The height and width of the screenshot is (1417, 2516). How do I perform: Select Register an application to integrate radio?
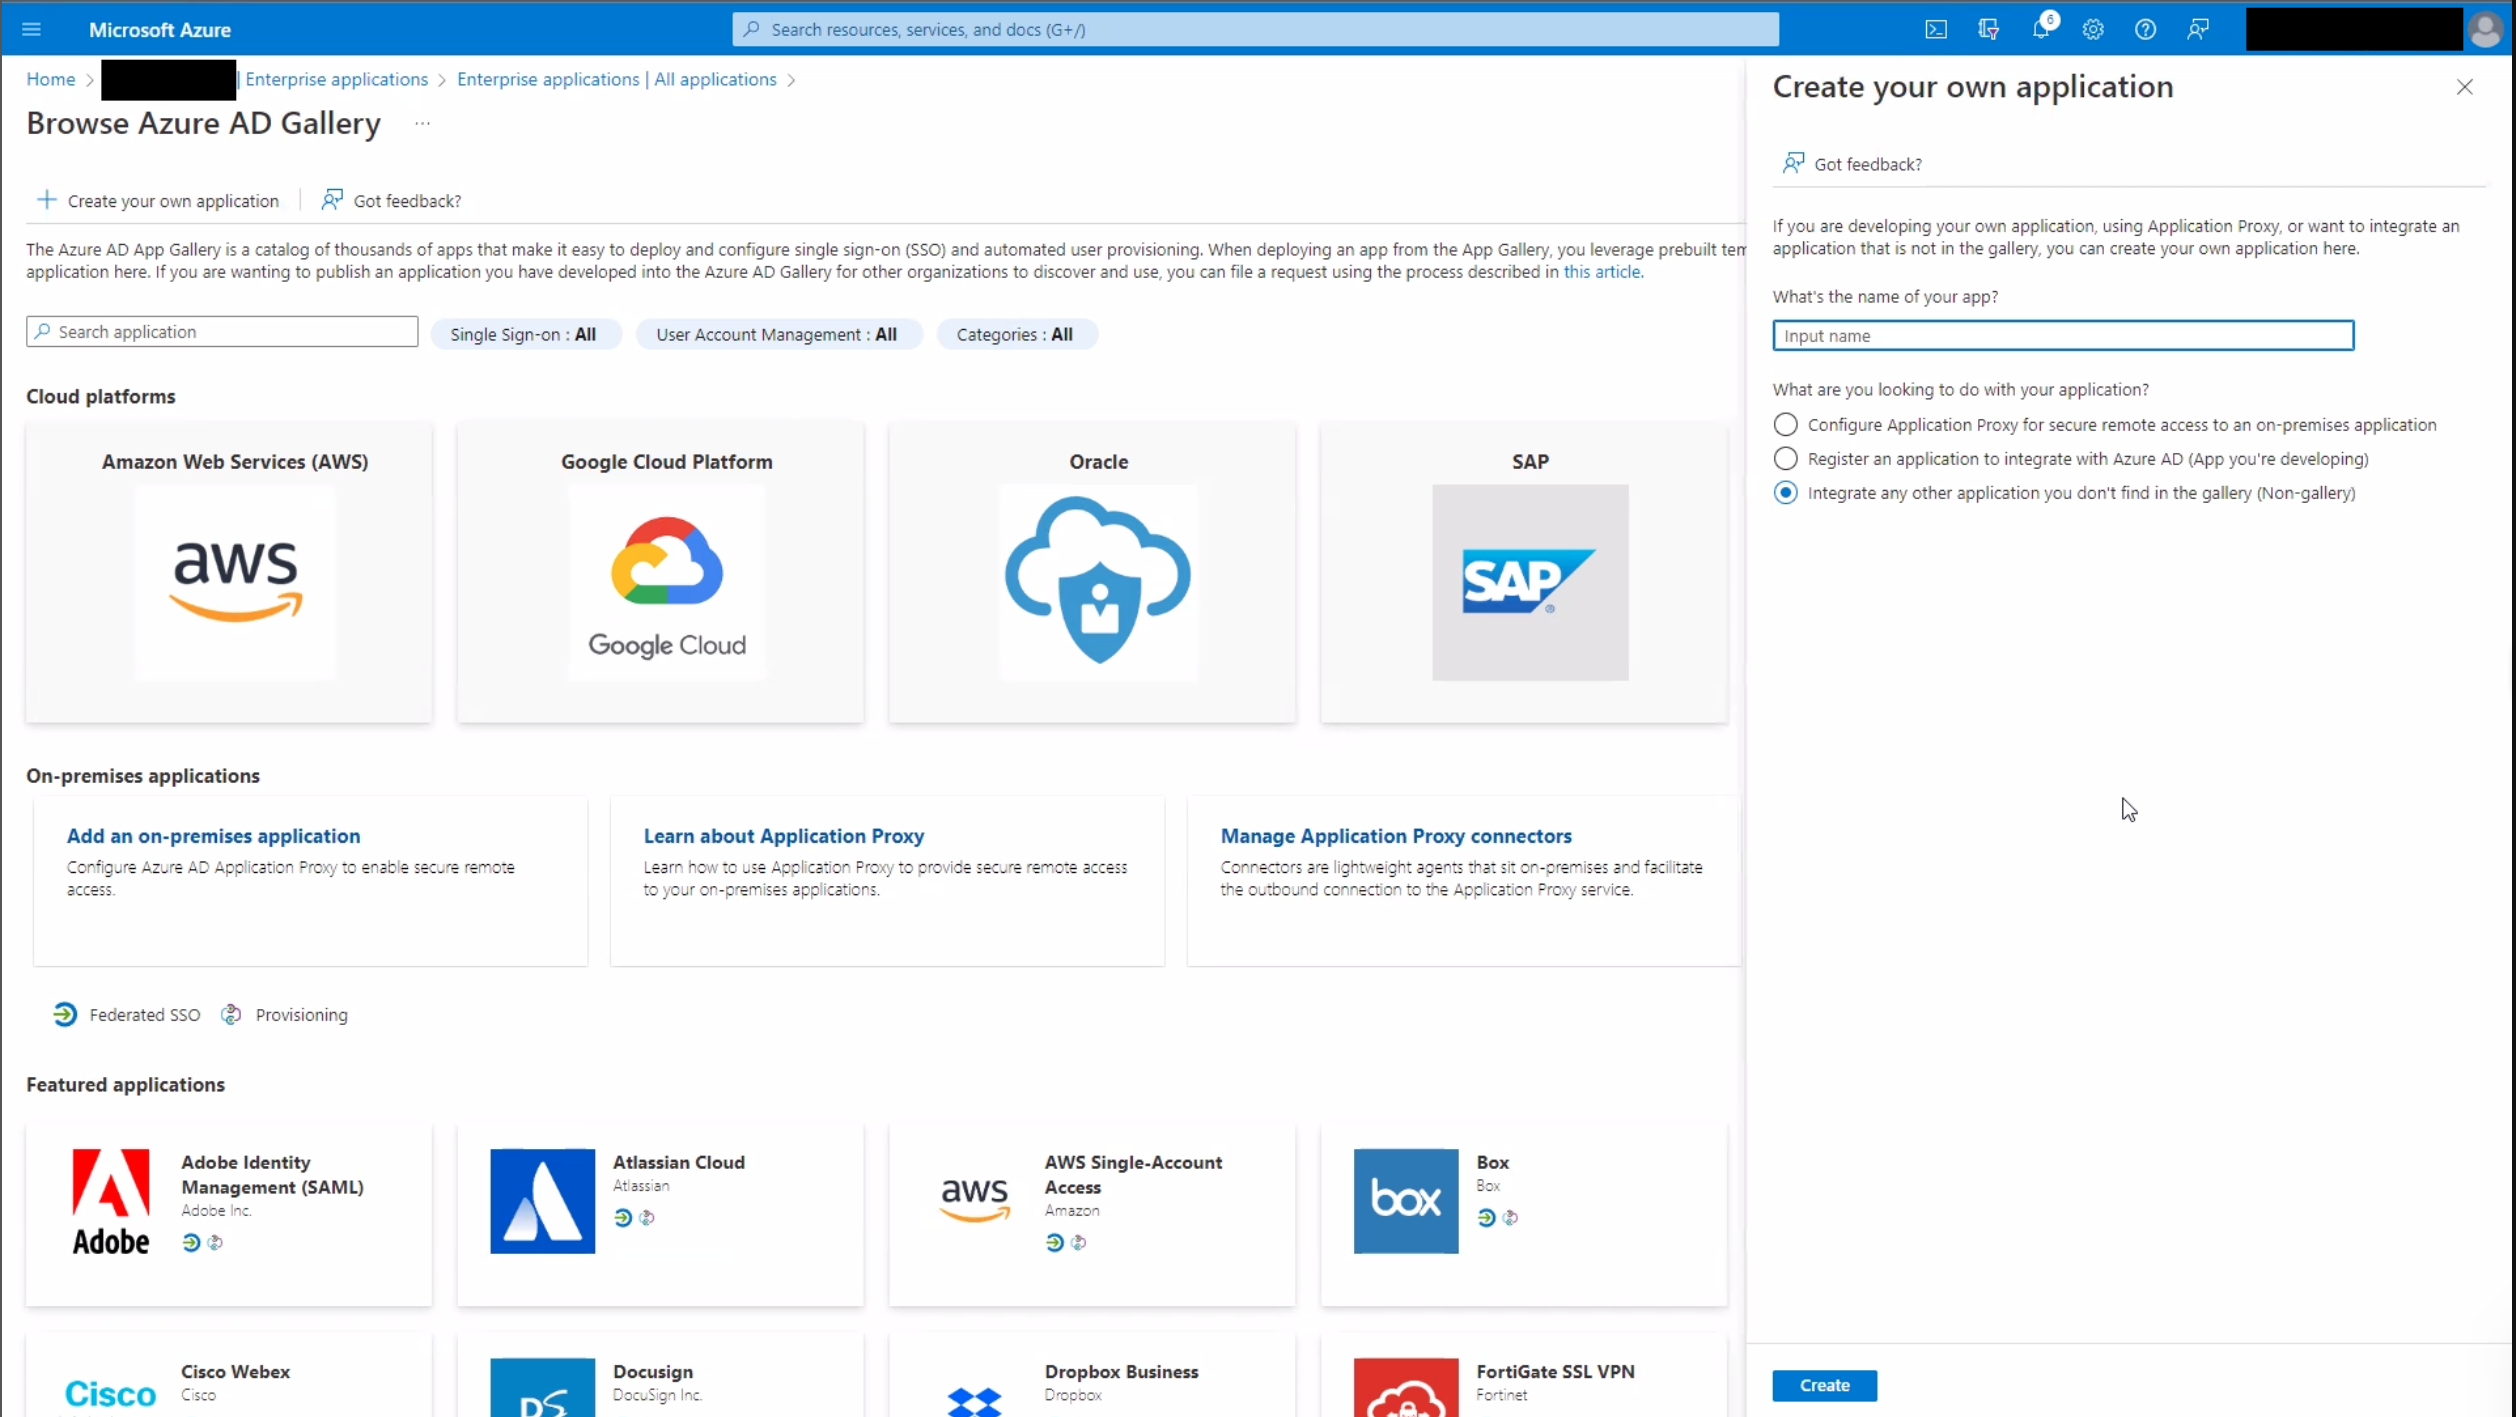[1785, 458]
